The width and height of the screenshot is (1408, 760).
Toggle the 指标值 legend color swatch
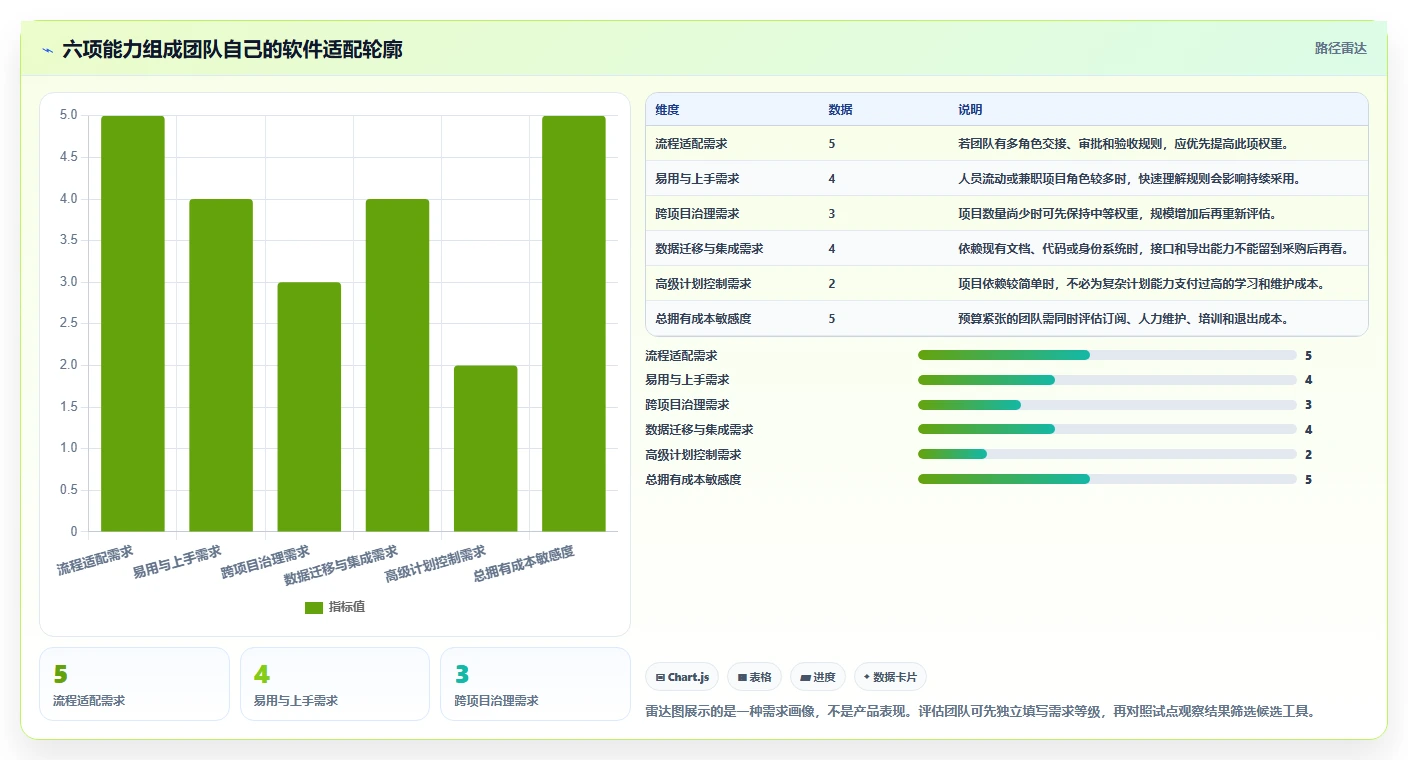coord(314,607)
